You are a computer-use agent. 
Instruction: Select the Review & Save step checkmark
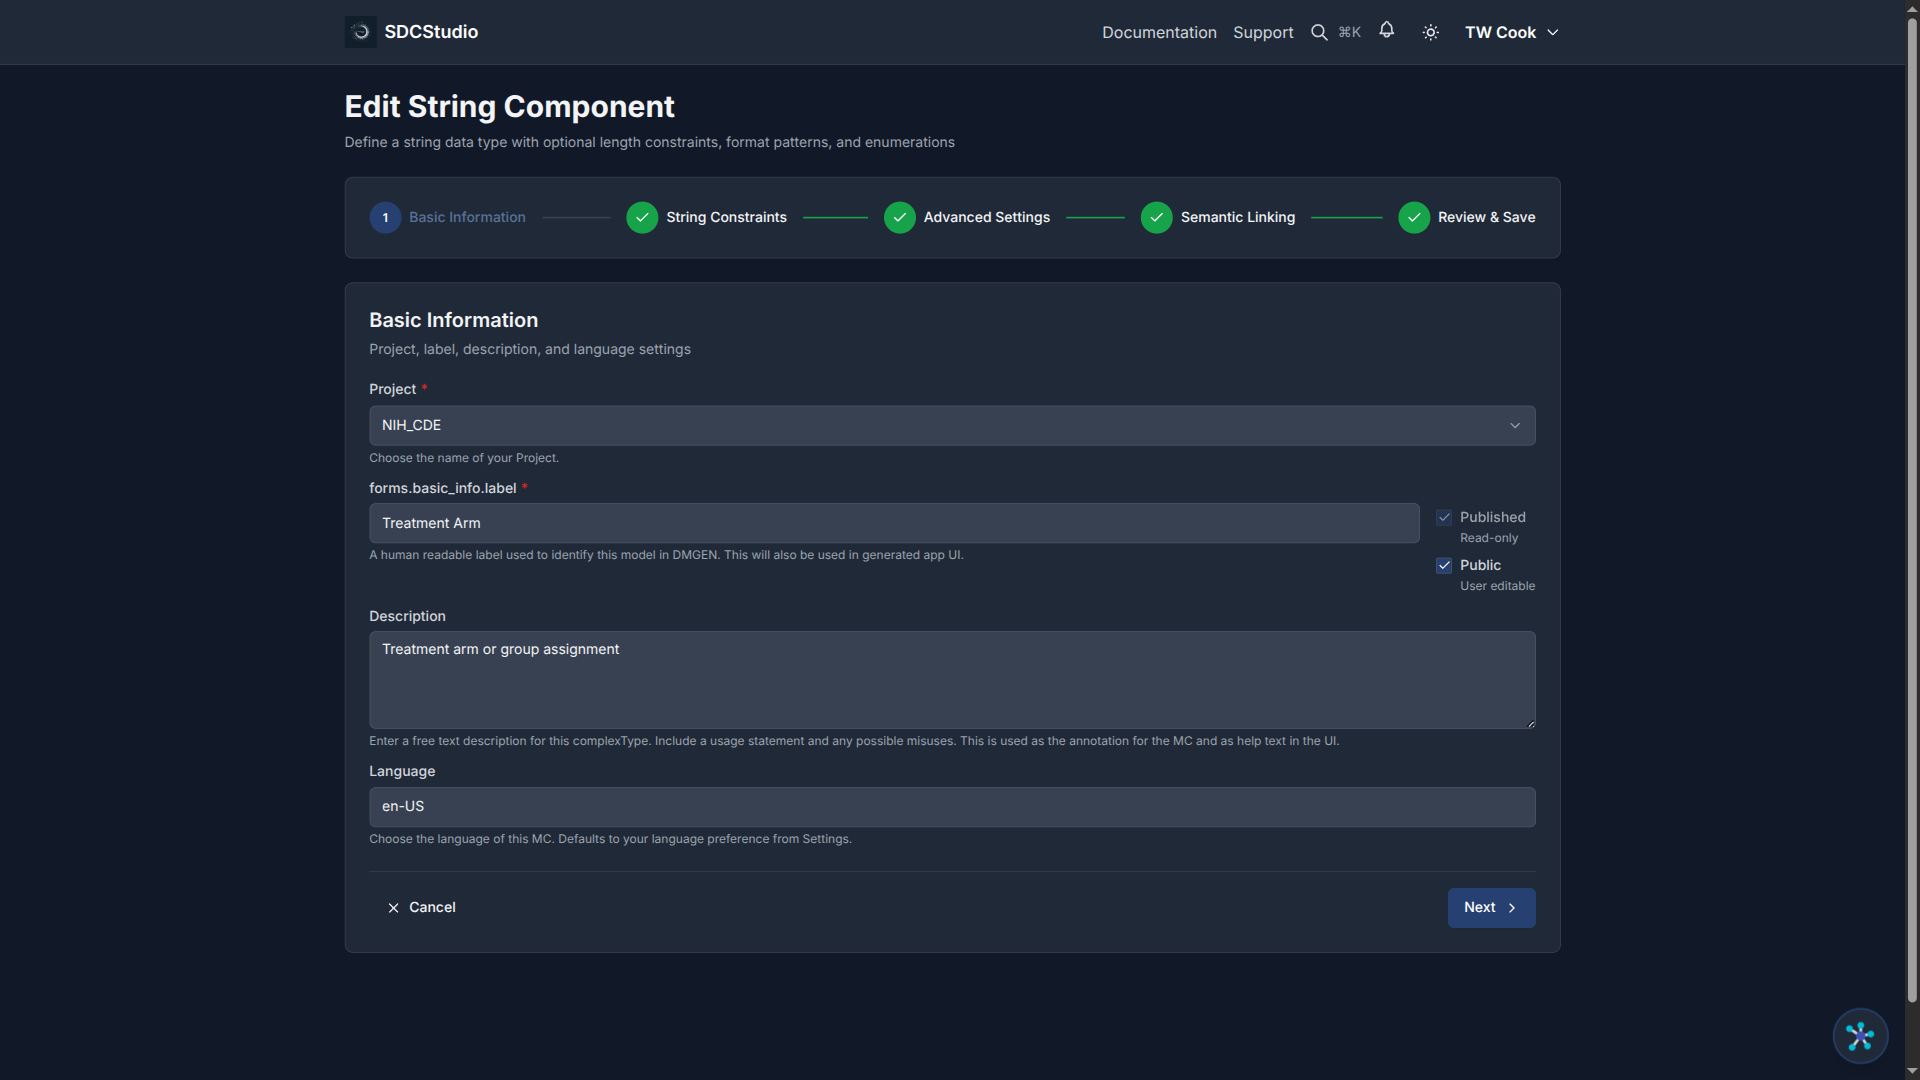(x=1414, y=217)
